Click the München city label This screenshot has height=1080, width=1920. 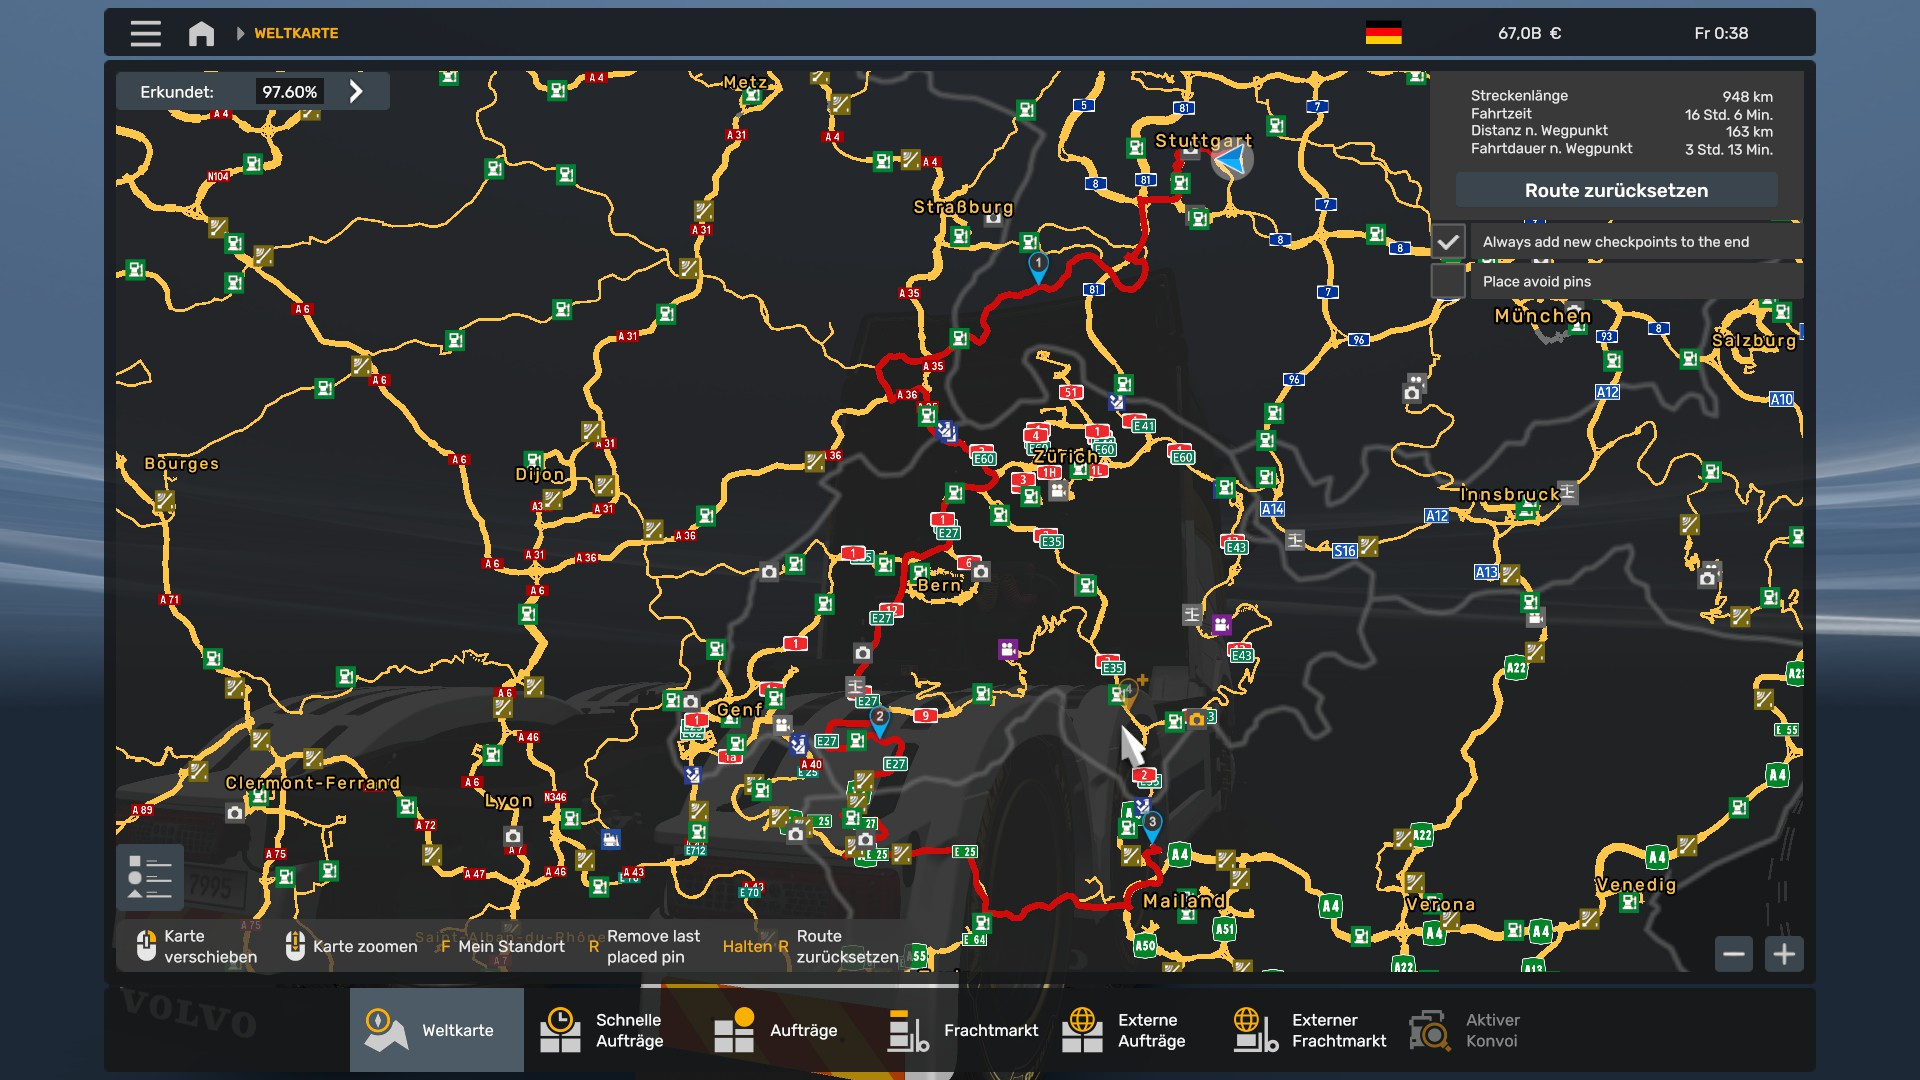tap(1542, 316)
